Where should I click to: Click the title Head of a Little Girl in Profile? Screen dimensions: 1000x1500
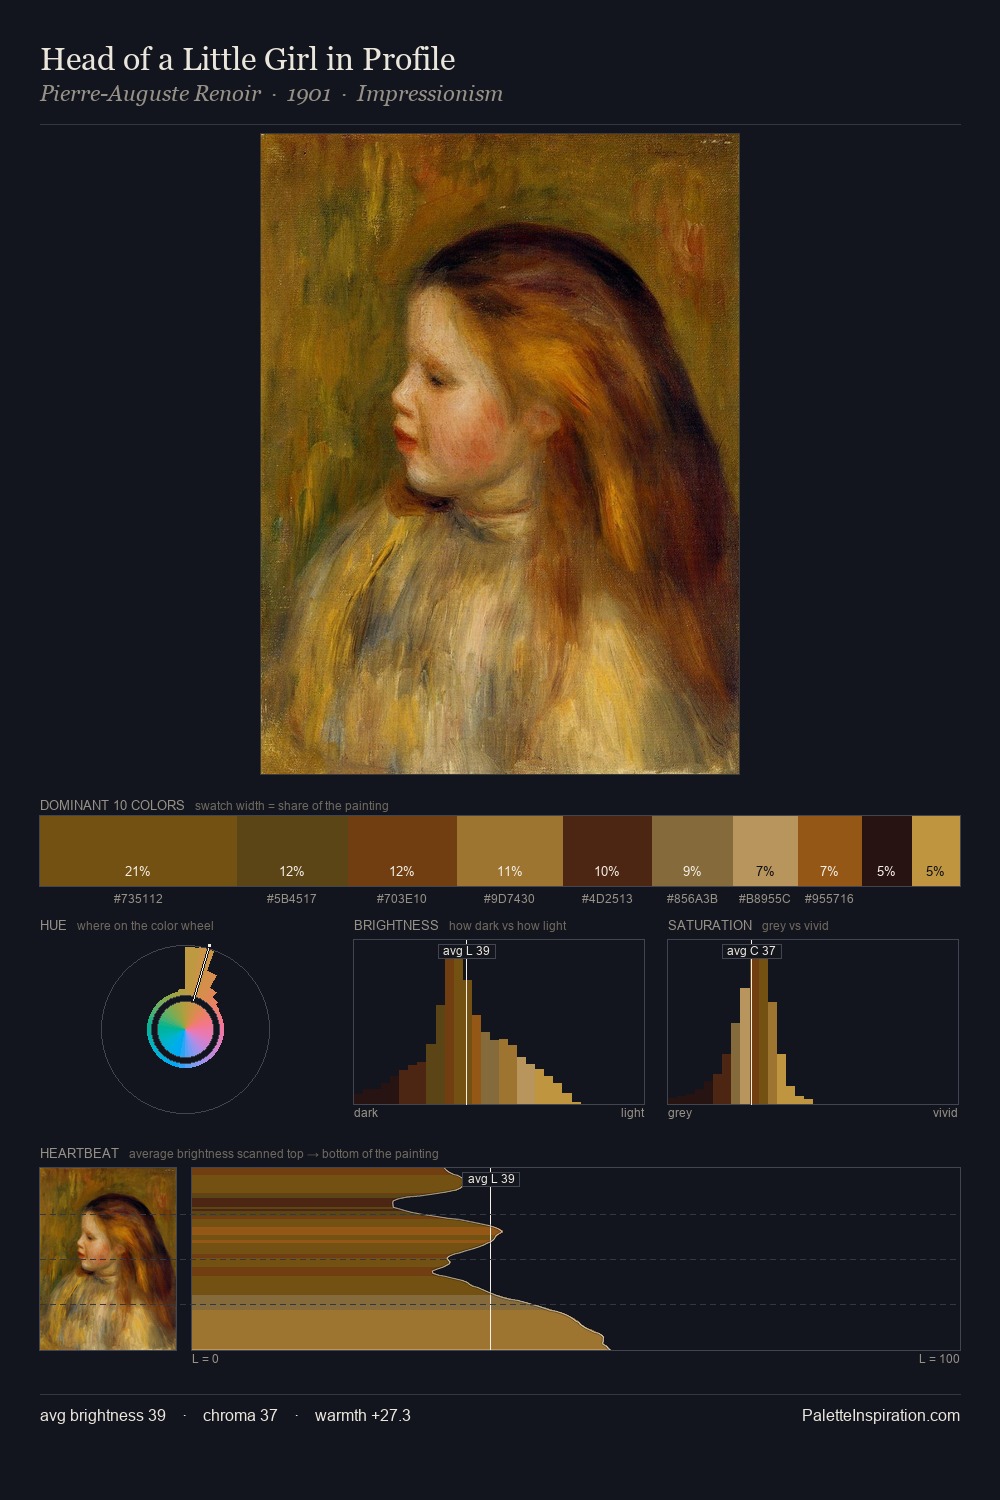pos(247,60)
